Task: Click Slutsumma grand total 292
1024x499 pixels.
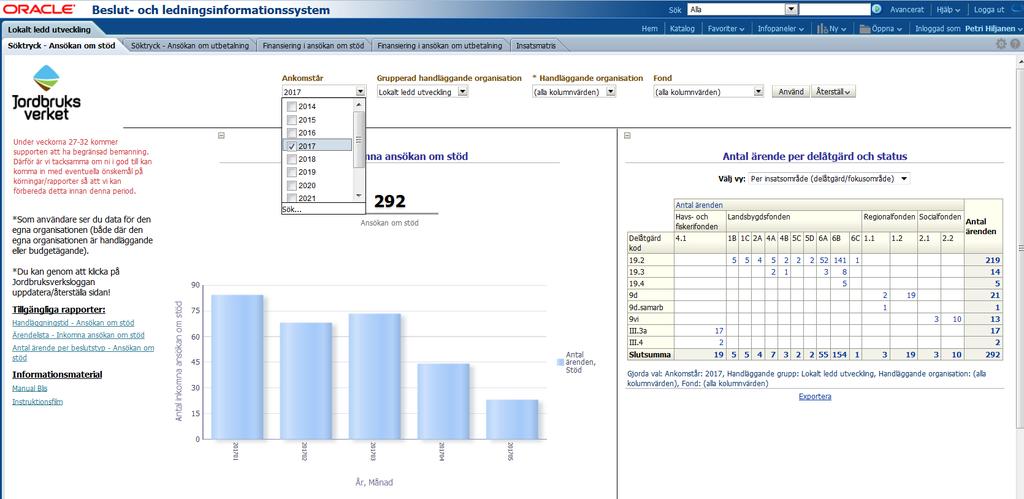Action: click(993, 355)
